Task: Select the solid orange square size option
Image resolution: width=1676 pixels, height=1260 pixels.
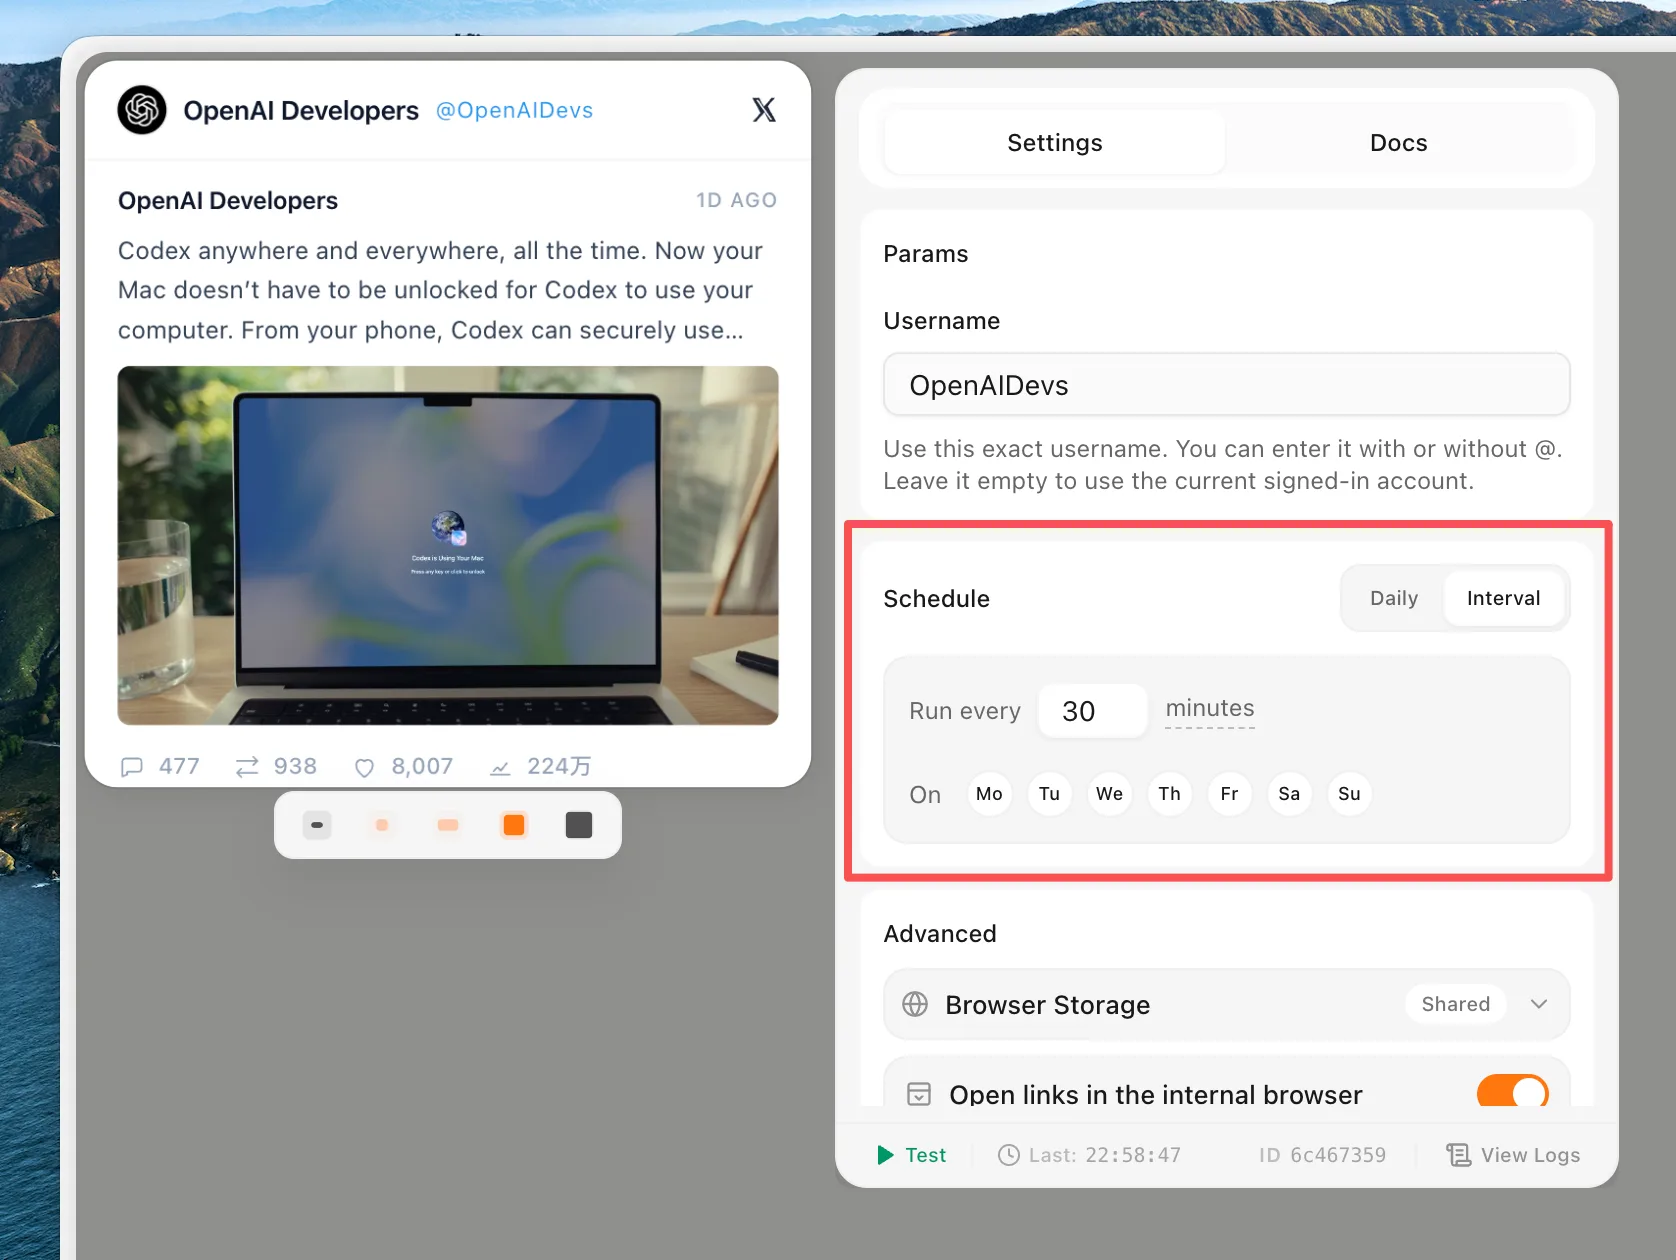Action: coord(514,825)
